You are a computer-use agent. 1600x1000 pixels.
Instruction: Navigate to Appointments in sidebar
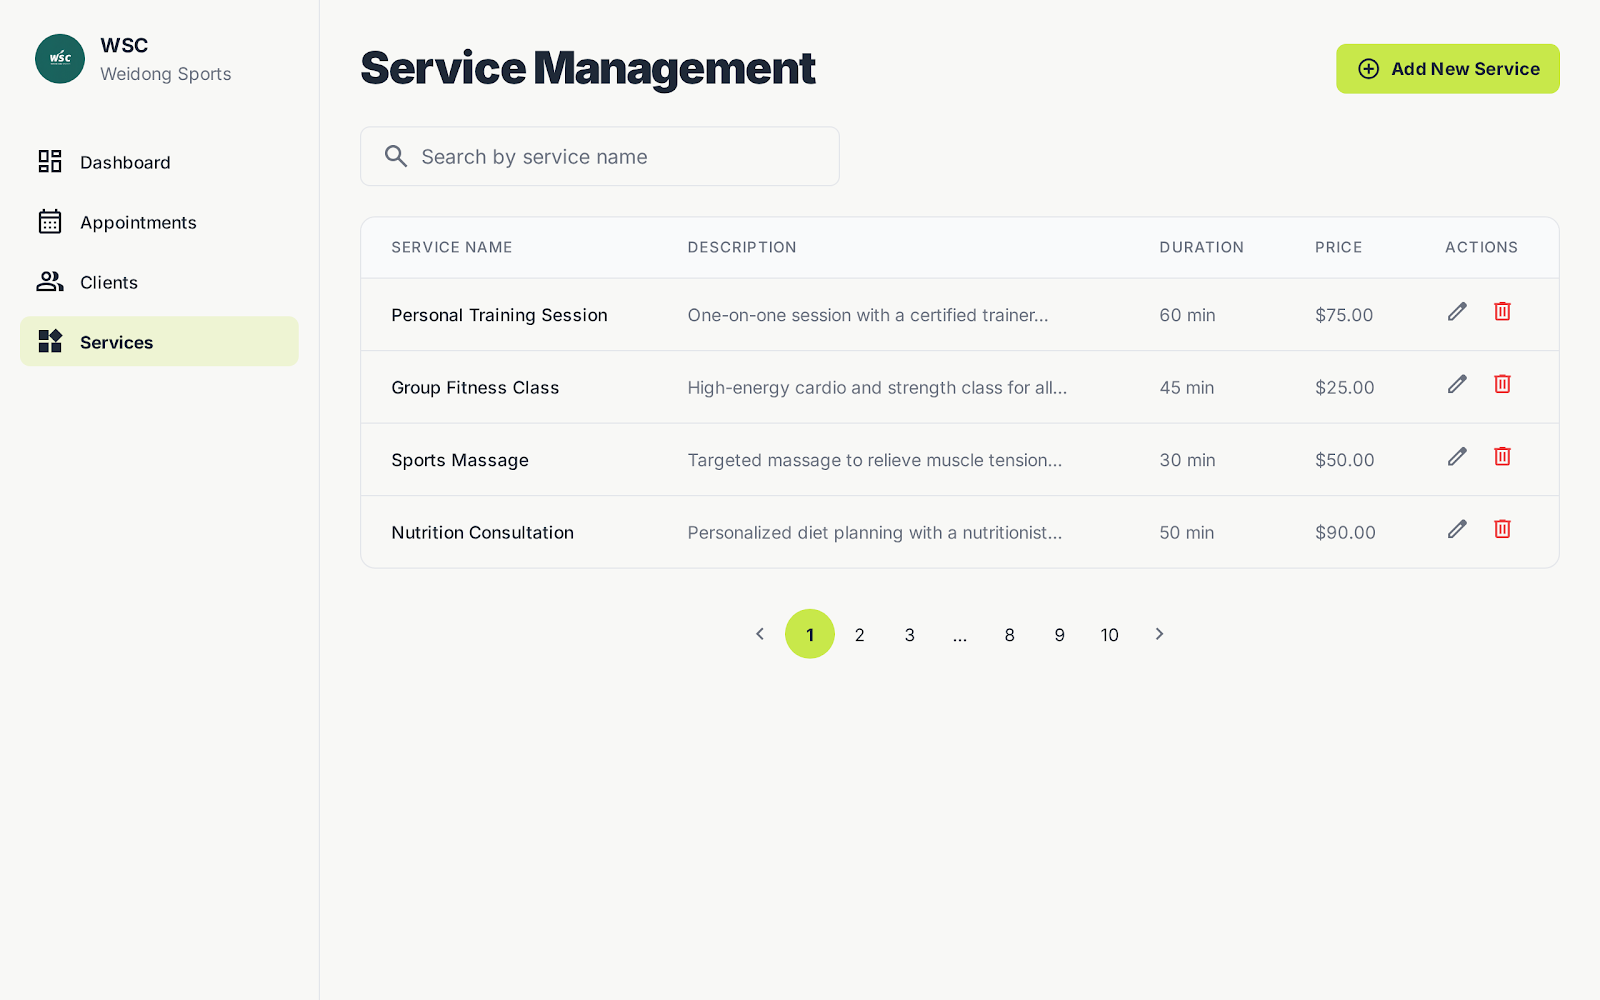[138, 222]
